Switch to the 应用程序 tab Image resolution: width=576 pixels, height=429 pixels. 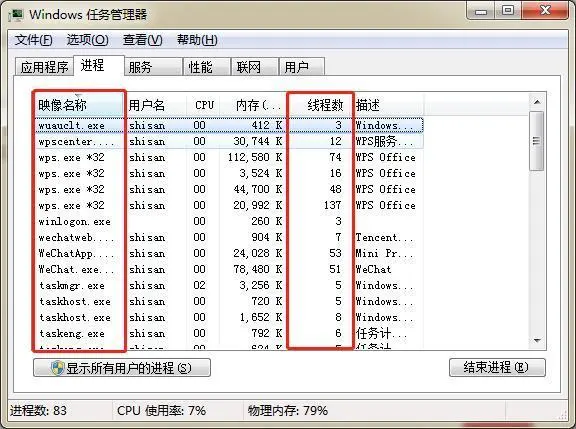(x=44, y=67)
